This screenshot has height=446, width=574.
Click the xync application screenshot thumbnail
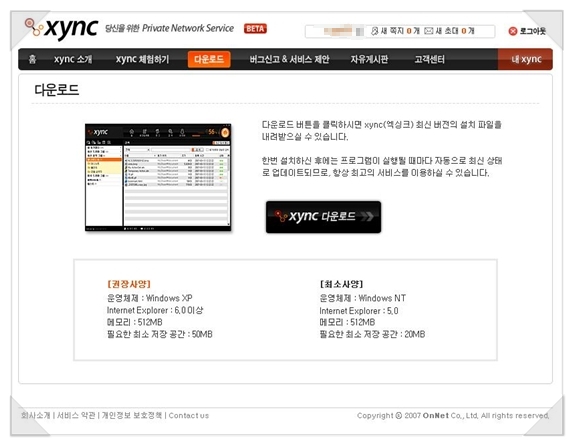(158, 178)
